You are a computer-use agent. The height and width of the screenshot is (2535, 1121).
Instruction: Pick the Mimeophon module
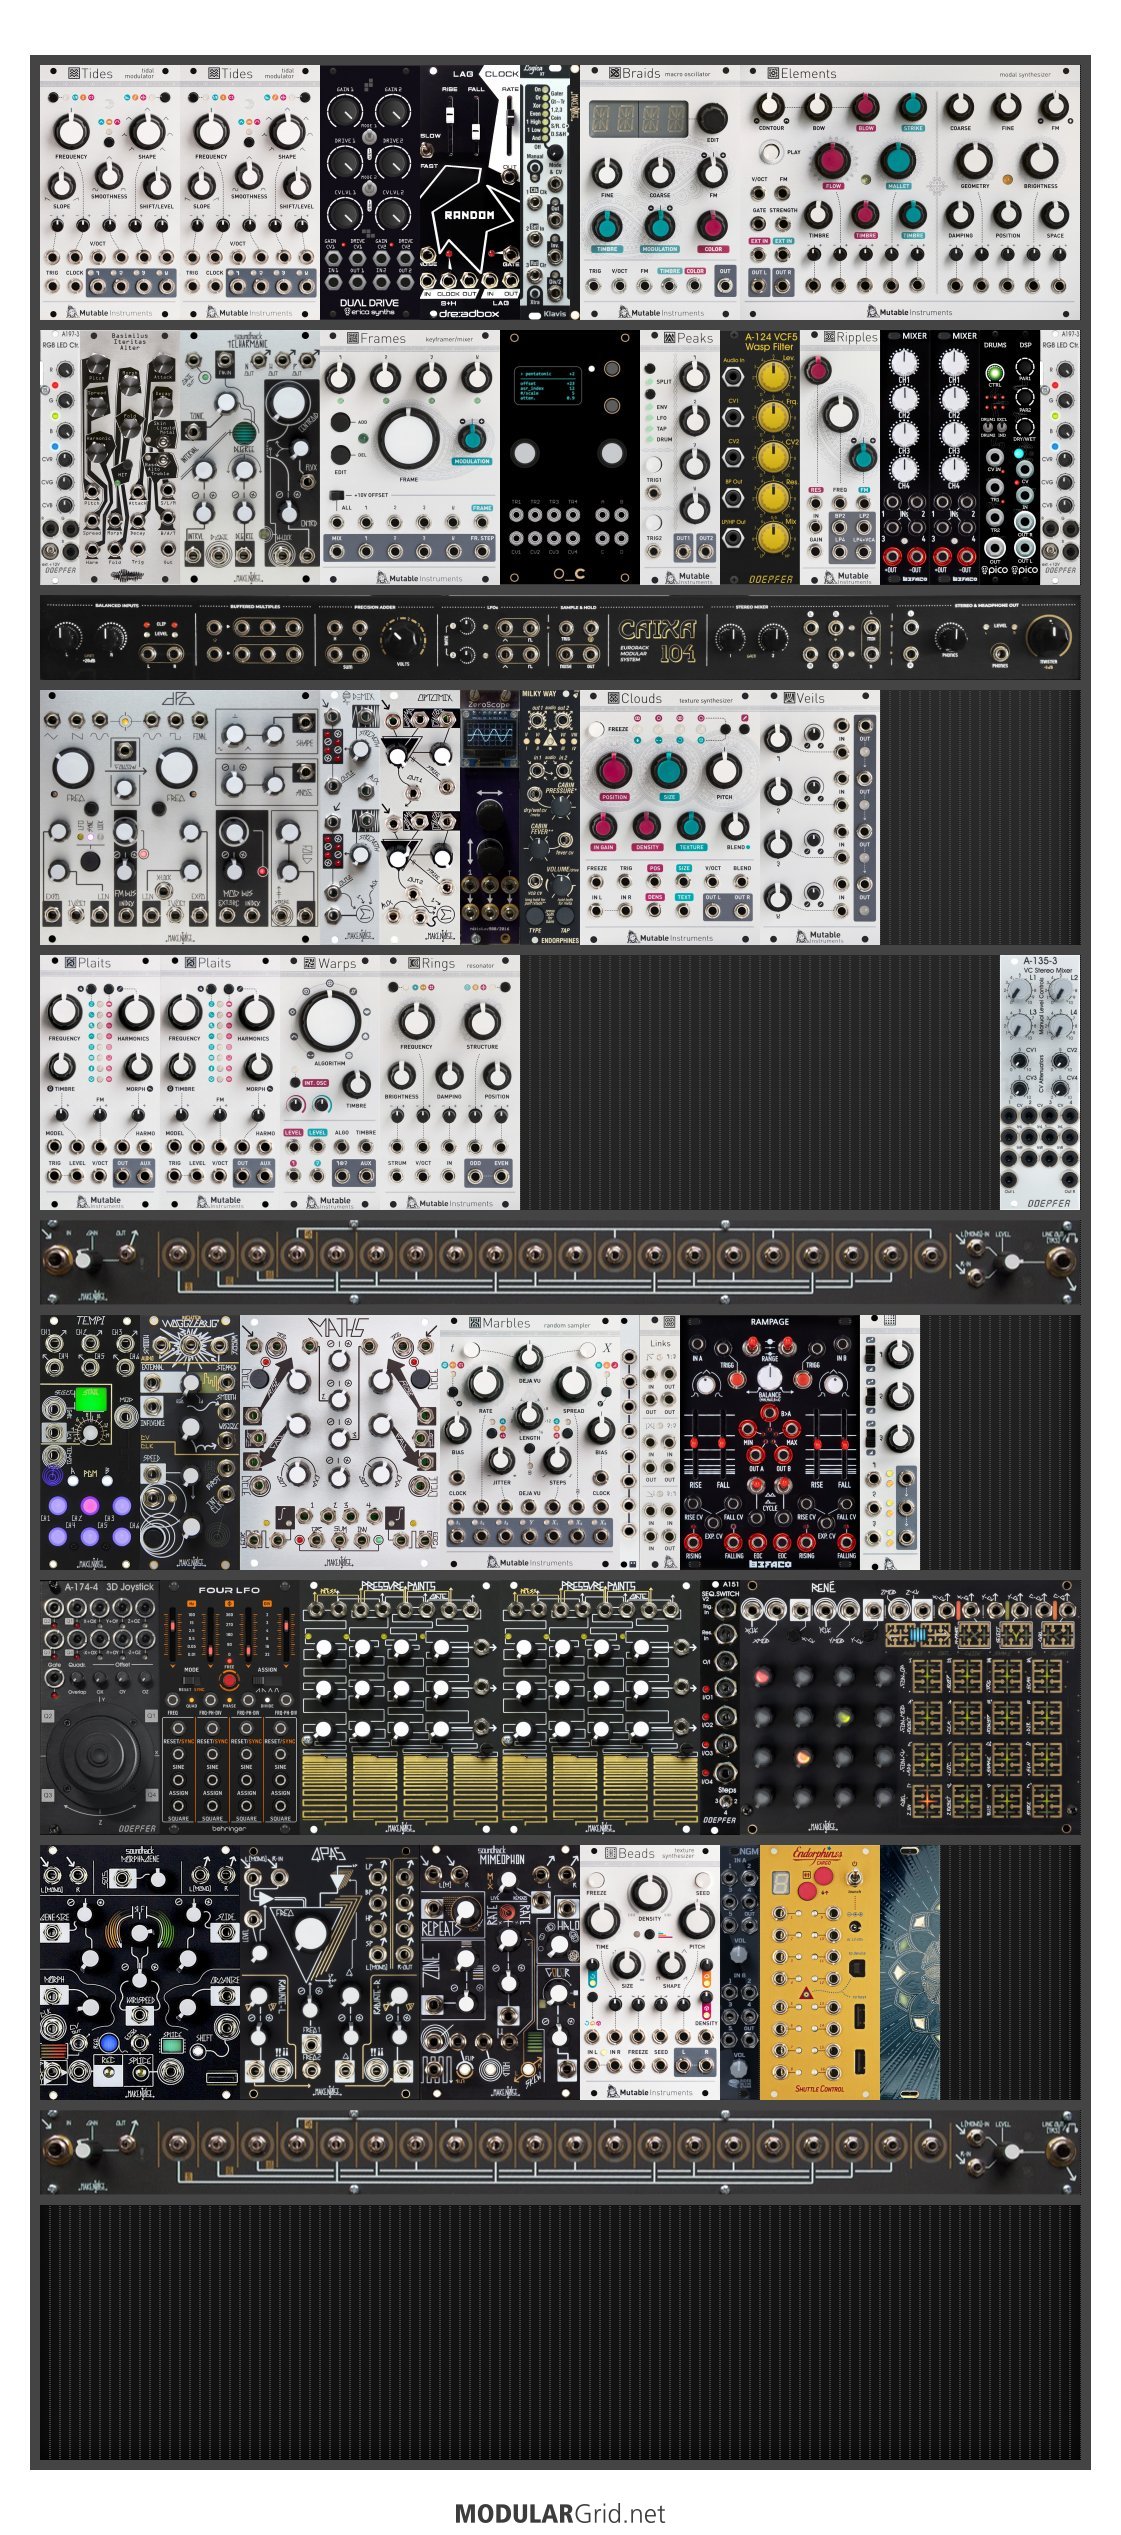pos(500,1972)
